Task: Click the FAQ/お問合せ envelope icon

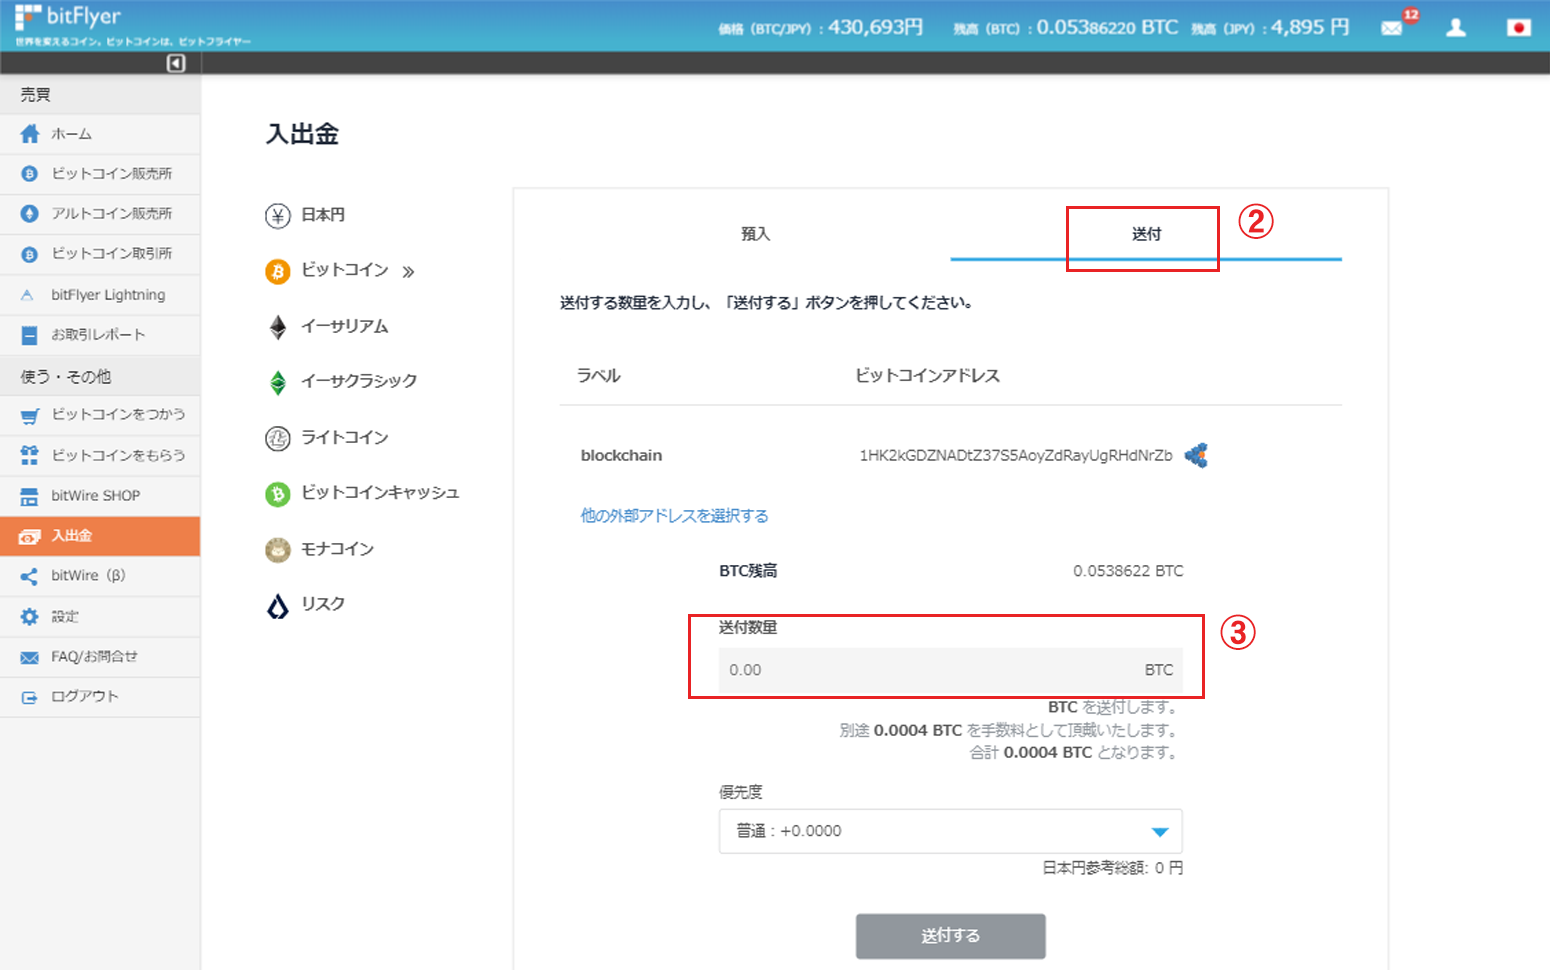Action: 30,657
